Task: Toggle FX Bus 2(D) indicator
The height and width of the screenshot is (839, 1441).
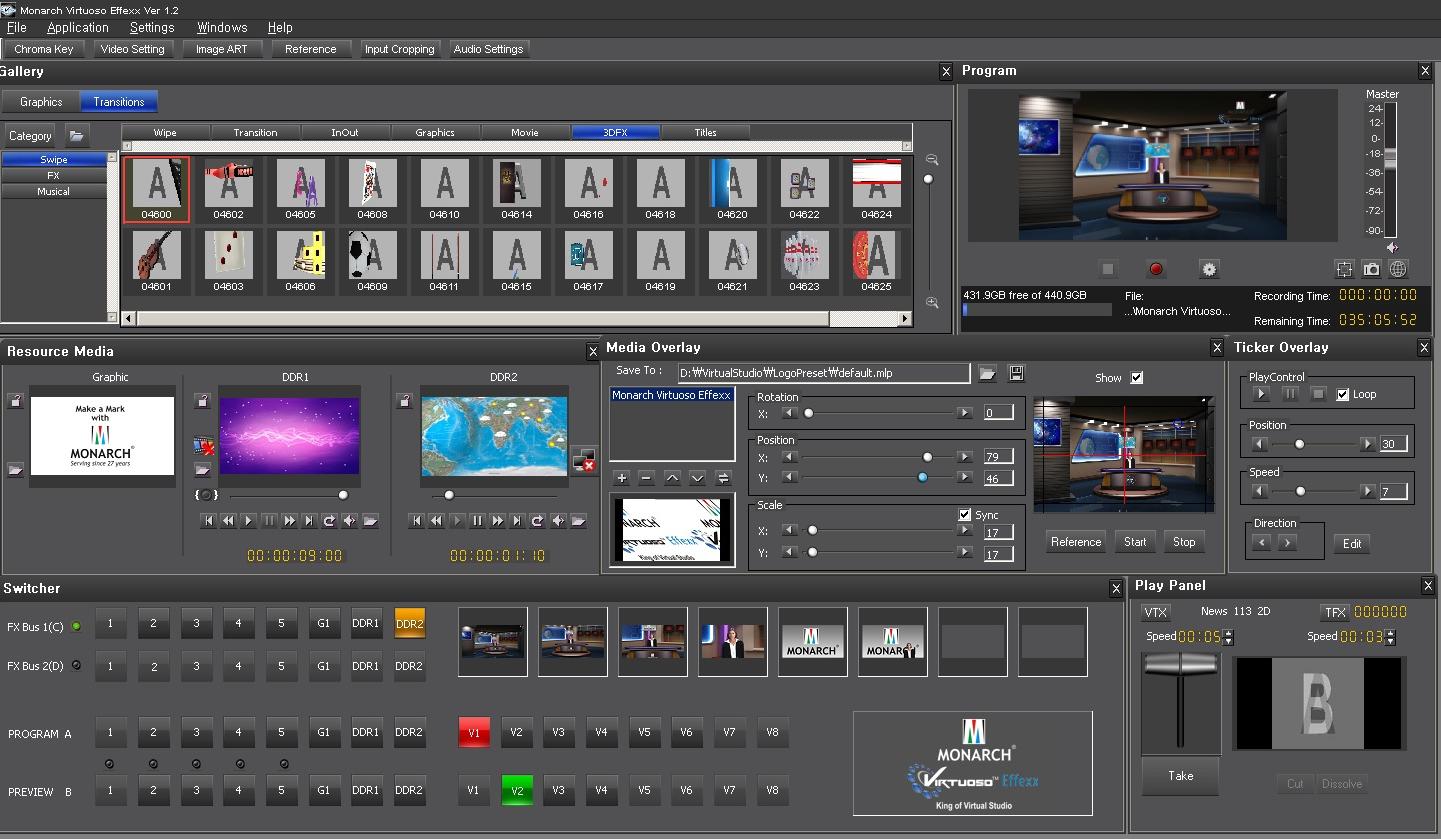Action: tap(76, 665)
